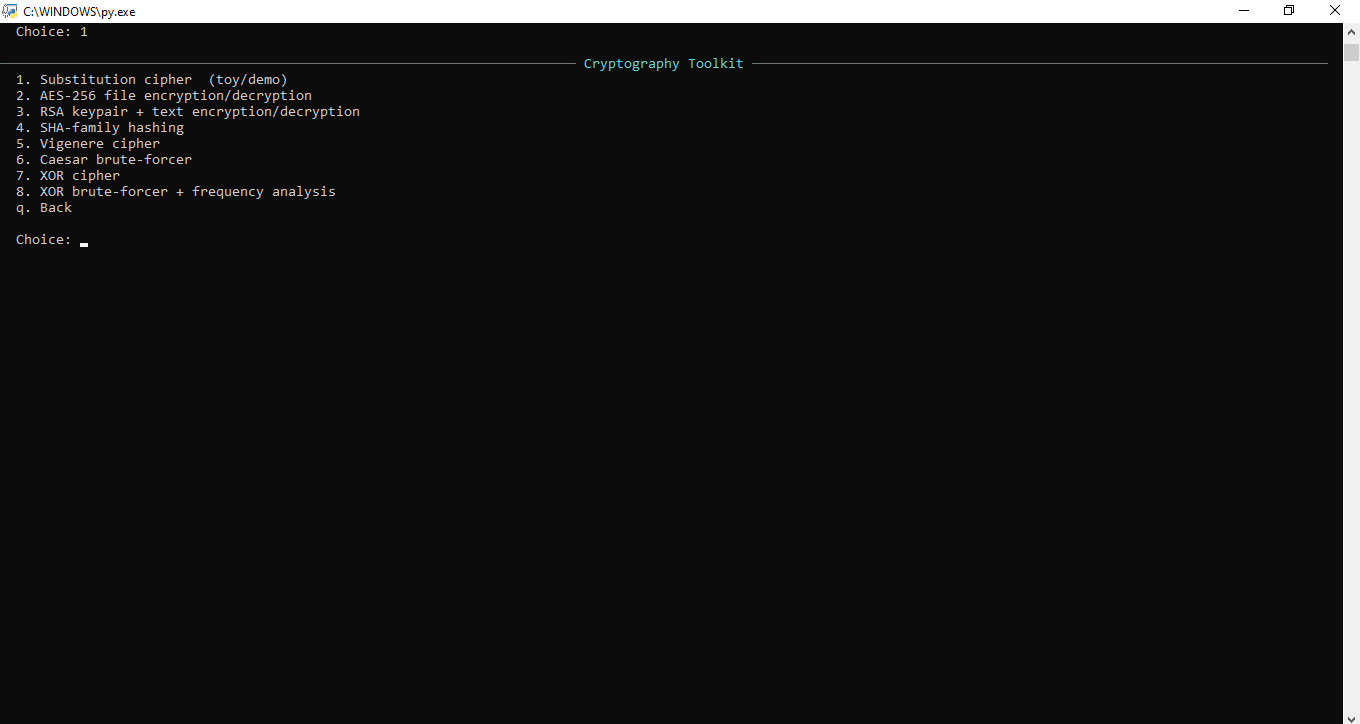Select line '5. Vigenere cipher'

coord(88,144)
